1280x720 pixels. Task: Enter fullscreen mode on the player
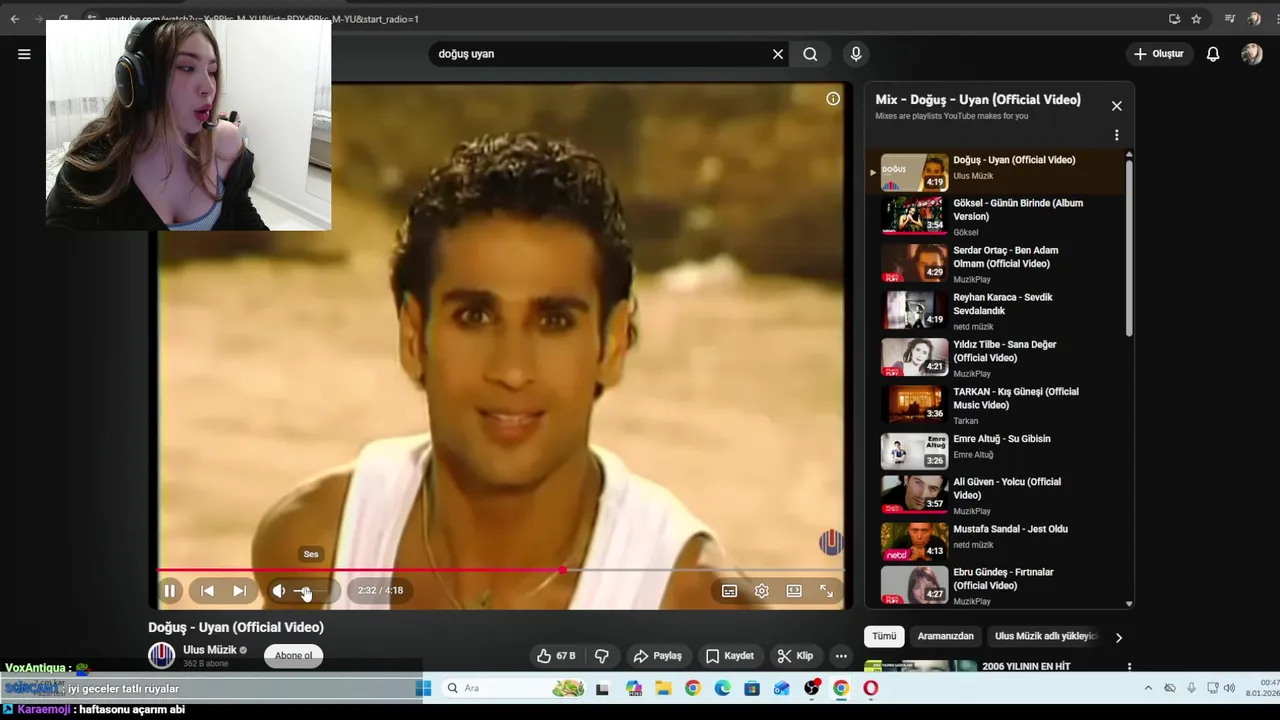coord(826,591)
